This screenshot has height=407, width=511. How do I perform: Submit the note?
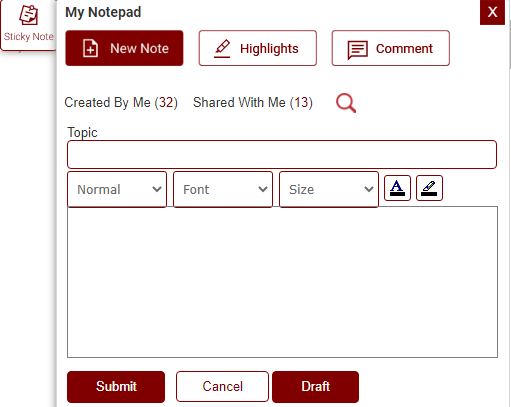pos(116,387)
